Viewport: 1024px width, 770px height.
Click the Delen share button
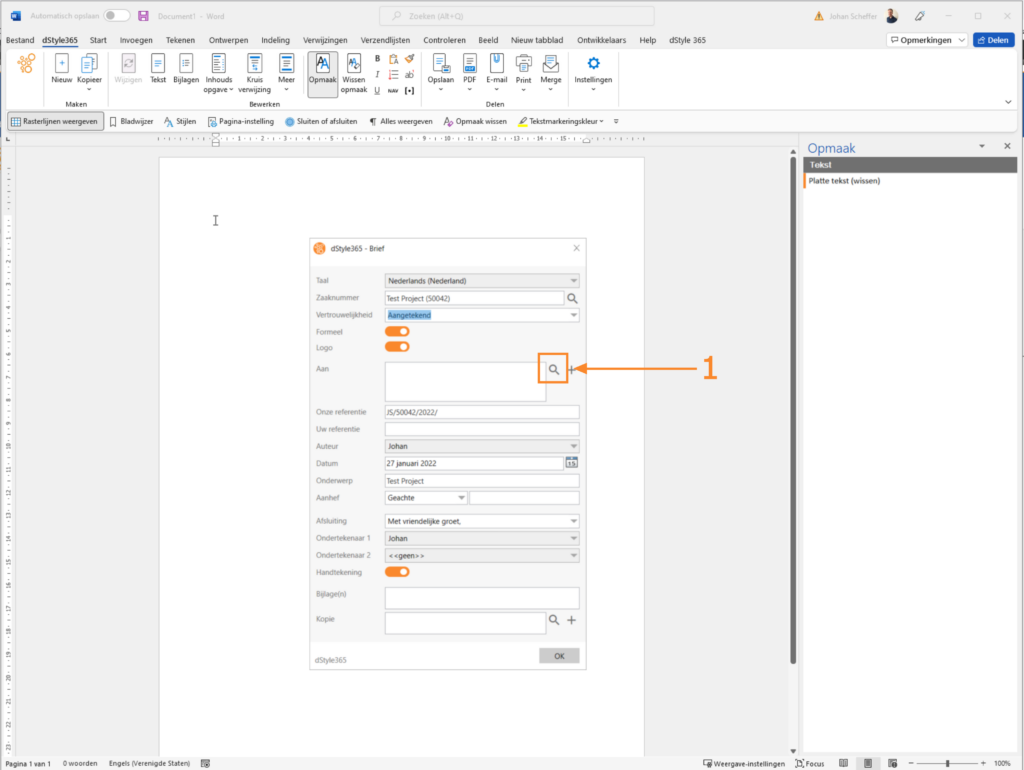point(993,40)
